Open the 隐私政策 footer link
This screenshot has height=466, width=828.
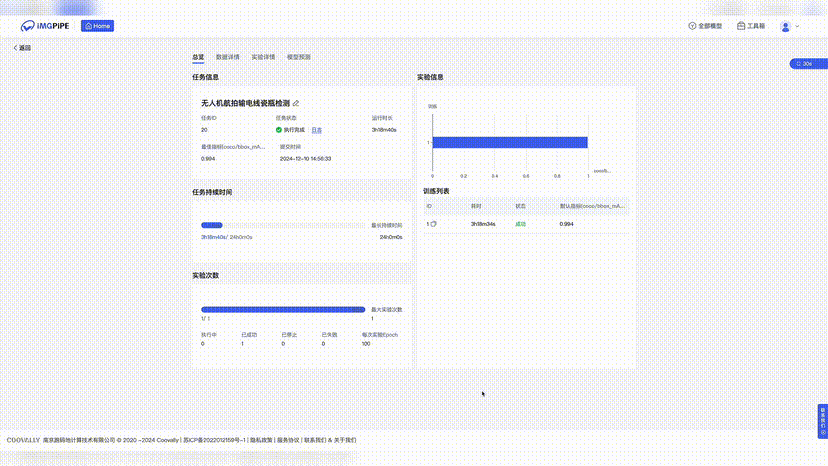261,440
